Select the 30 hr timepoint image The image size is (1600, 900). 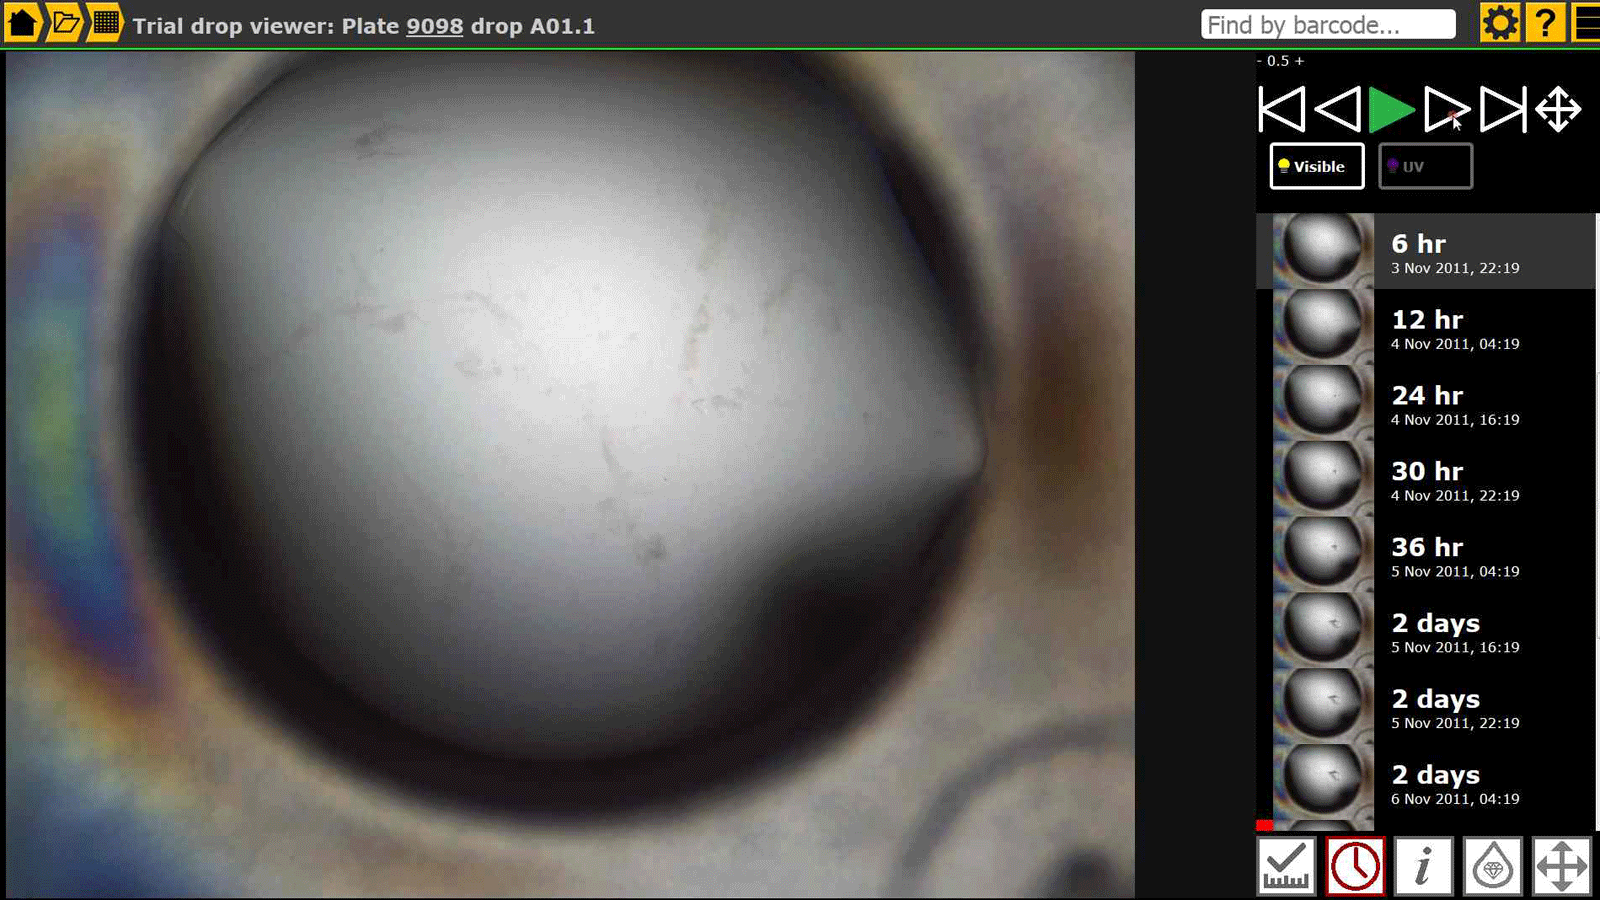tap(1426, 480)
